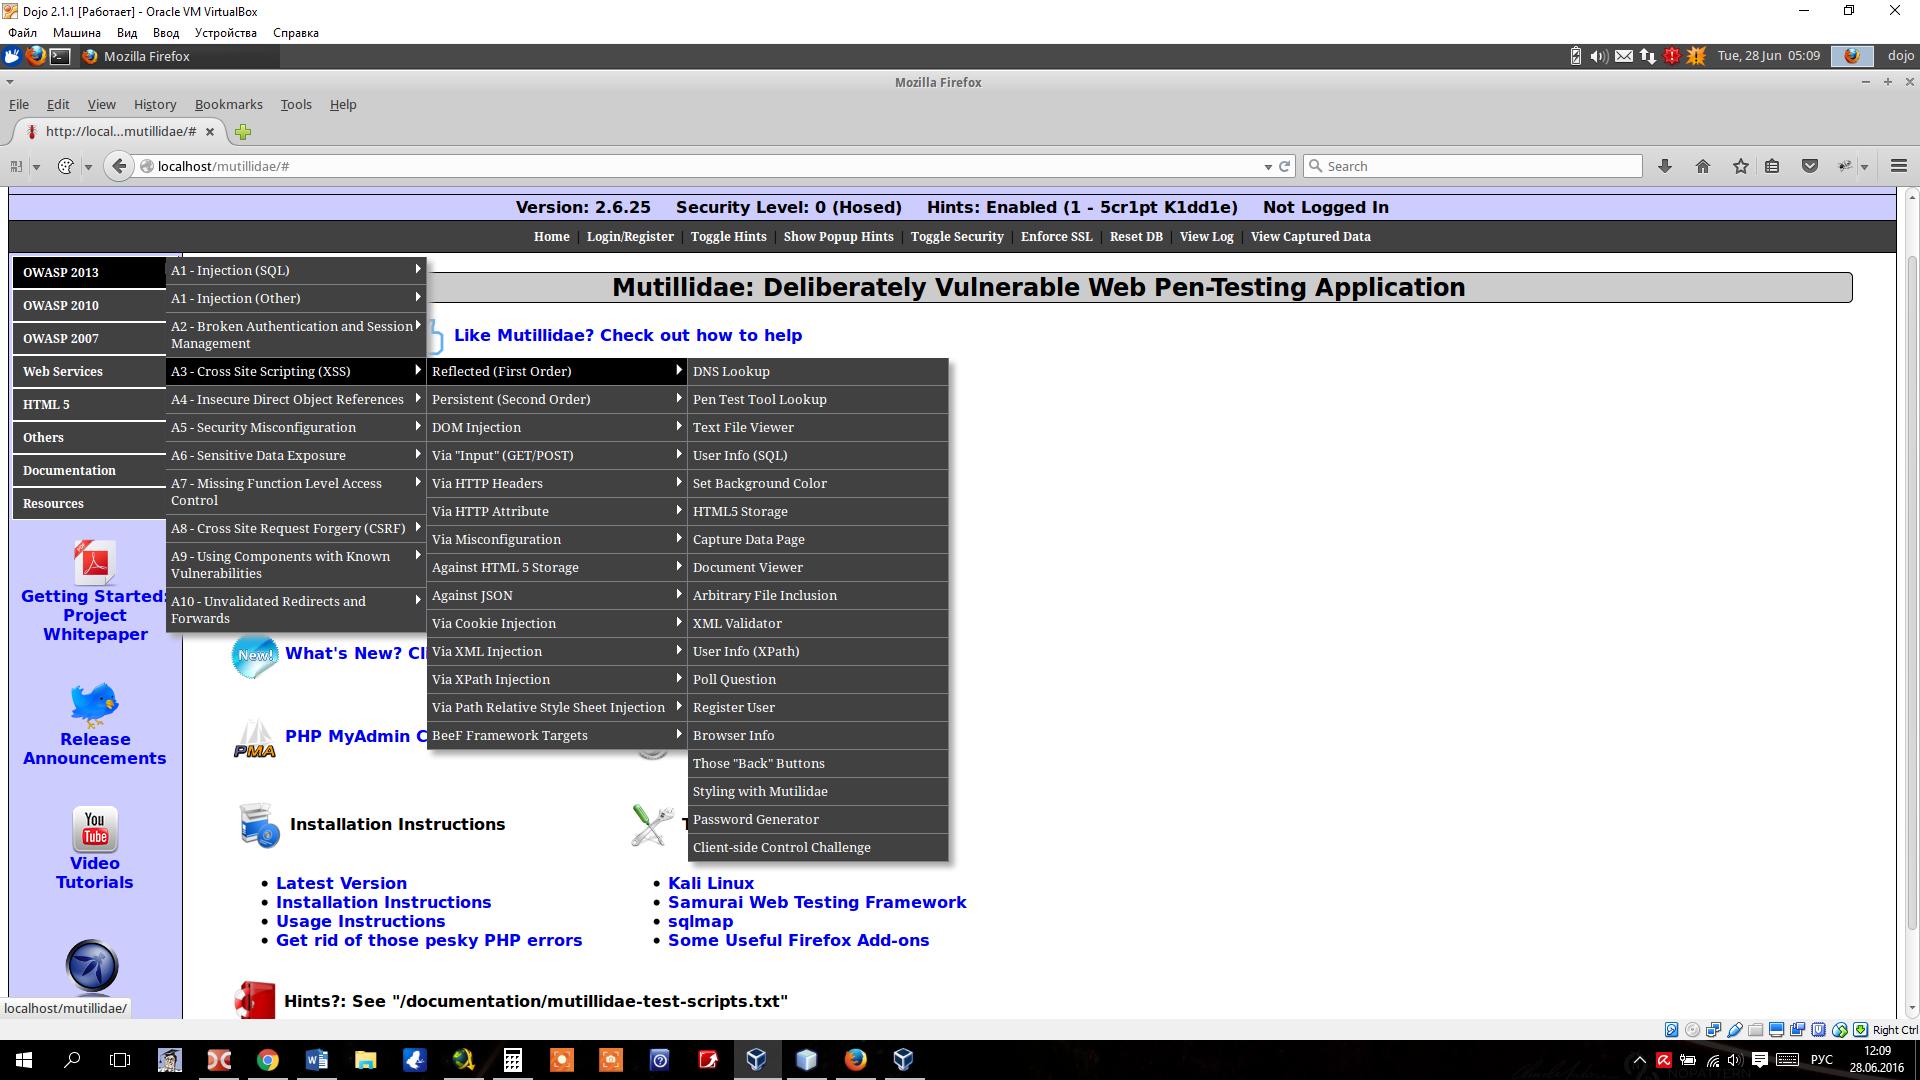The image size is (1920, 1080).
Task: Select DNS Lookup menu entry
Action: coord(731,371)
